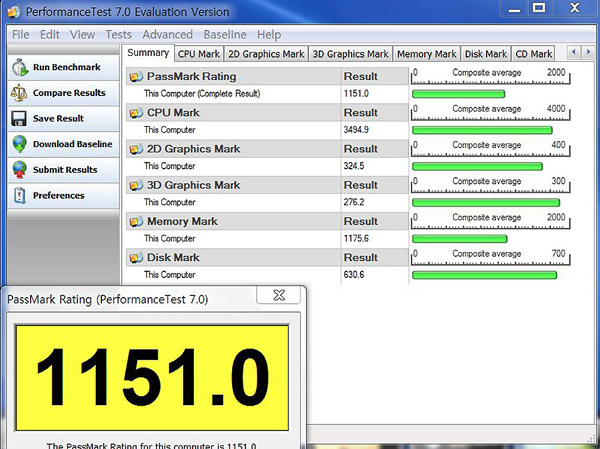Screen dimensions: 600x449
Task: Click the icon beside 2D Graphics Mark header
Action: (136, 149)
